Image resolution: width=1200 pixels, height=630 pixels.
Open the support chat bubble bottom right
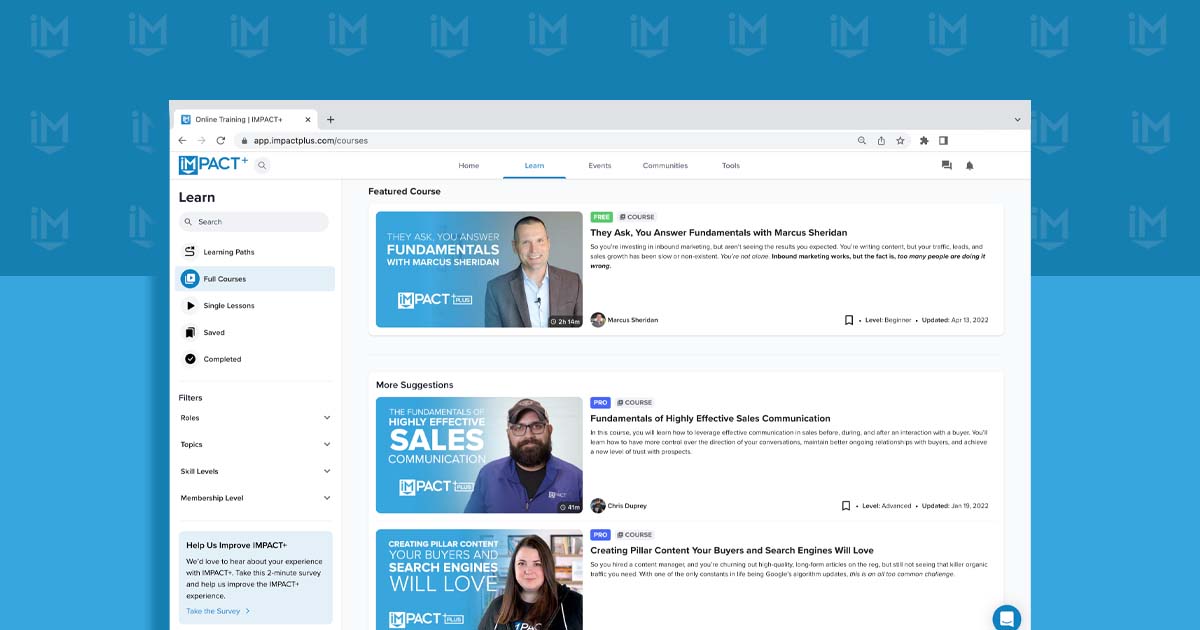(1007, 618)
